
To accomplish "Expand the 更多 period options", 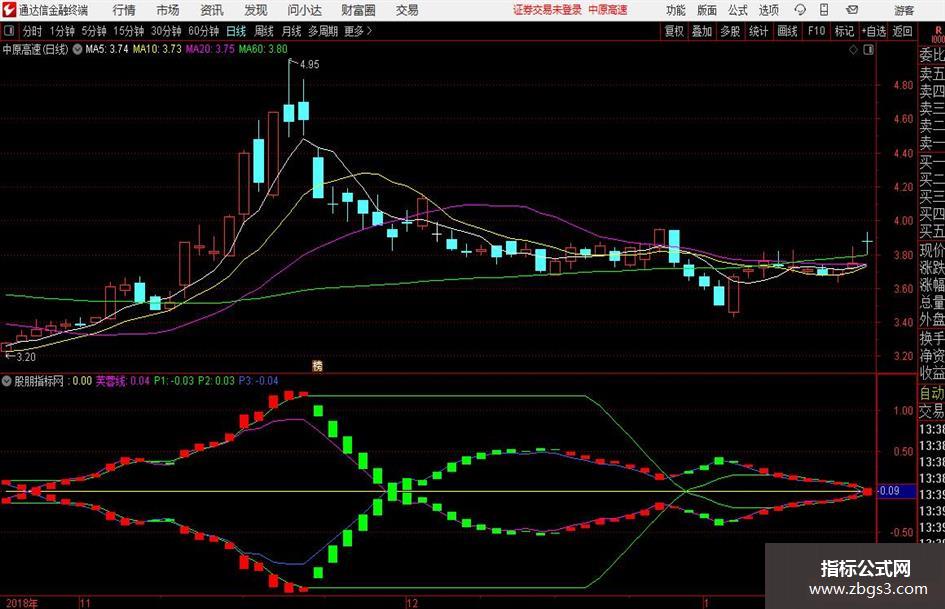I will coord(358,31).
